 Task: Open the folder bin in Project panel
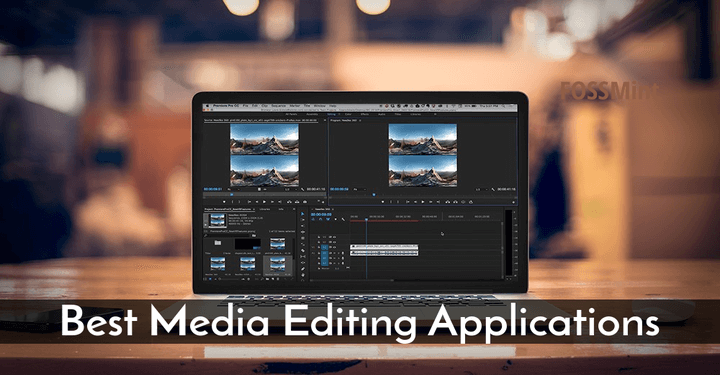[218, 243]
